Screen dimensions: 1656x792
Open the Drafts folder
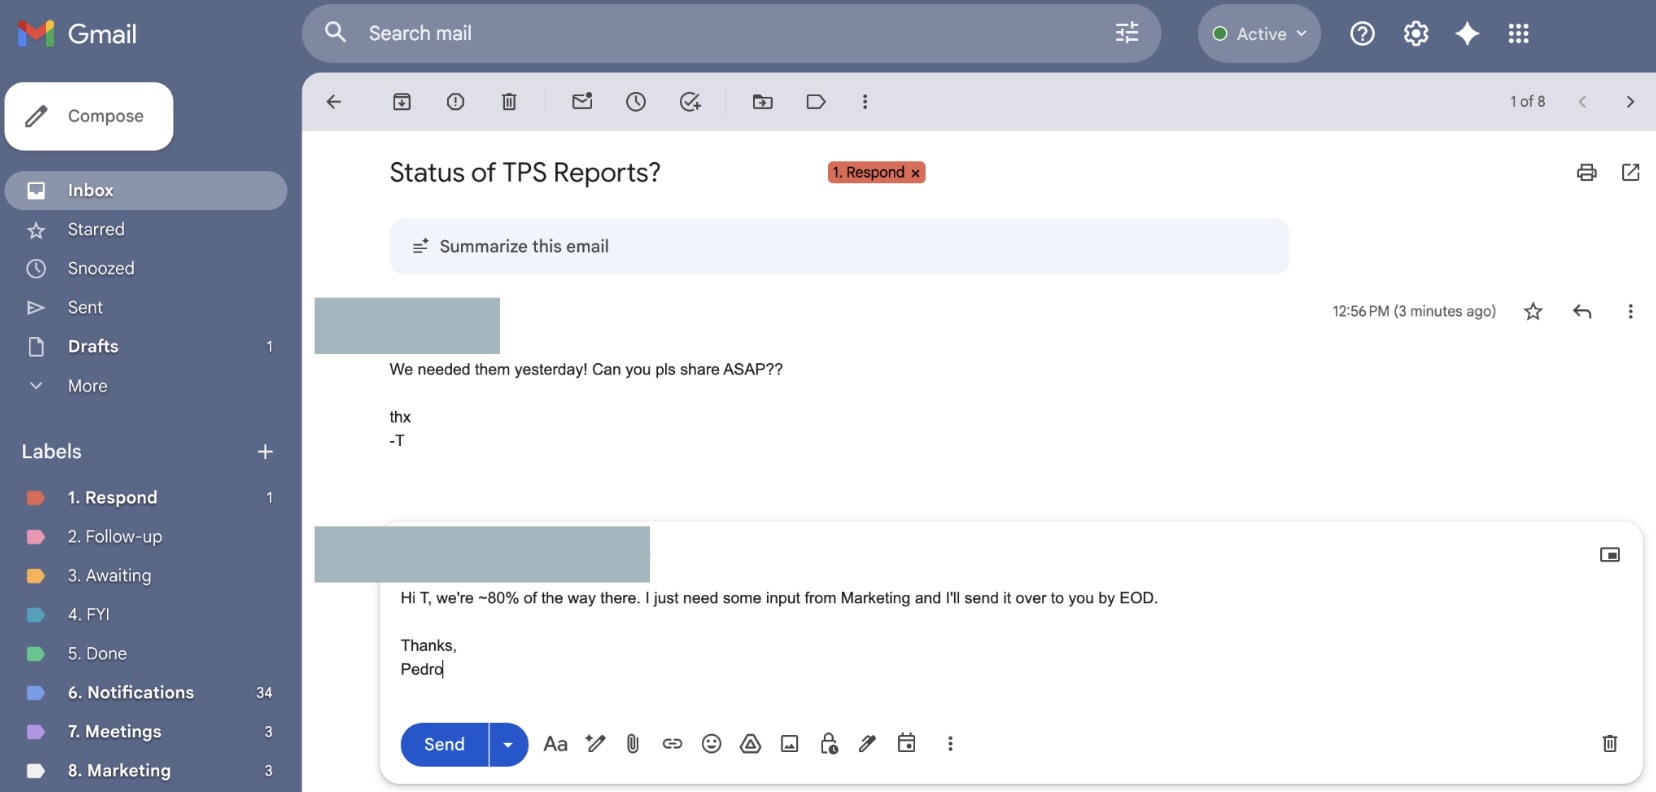click(93, 347)
